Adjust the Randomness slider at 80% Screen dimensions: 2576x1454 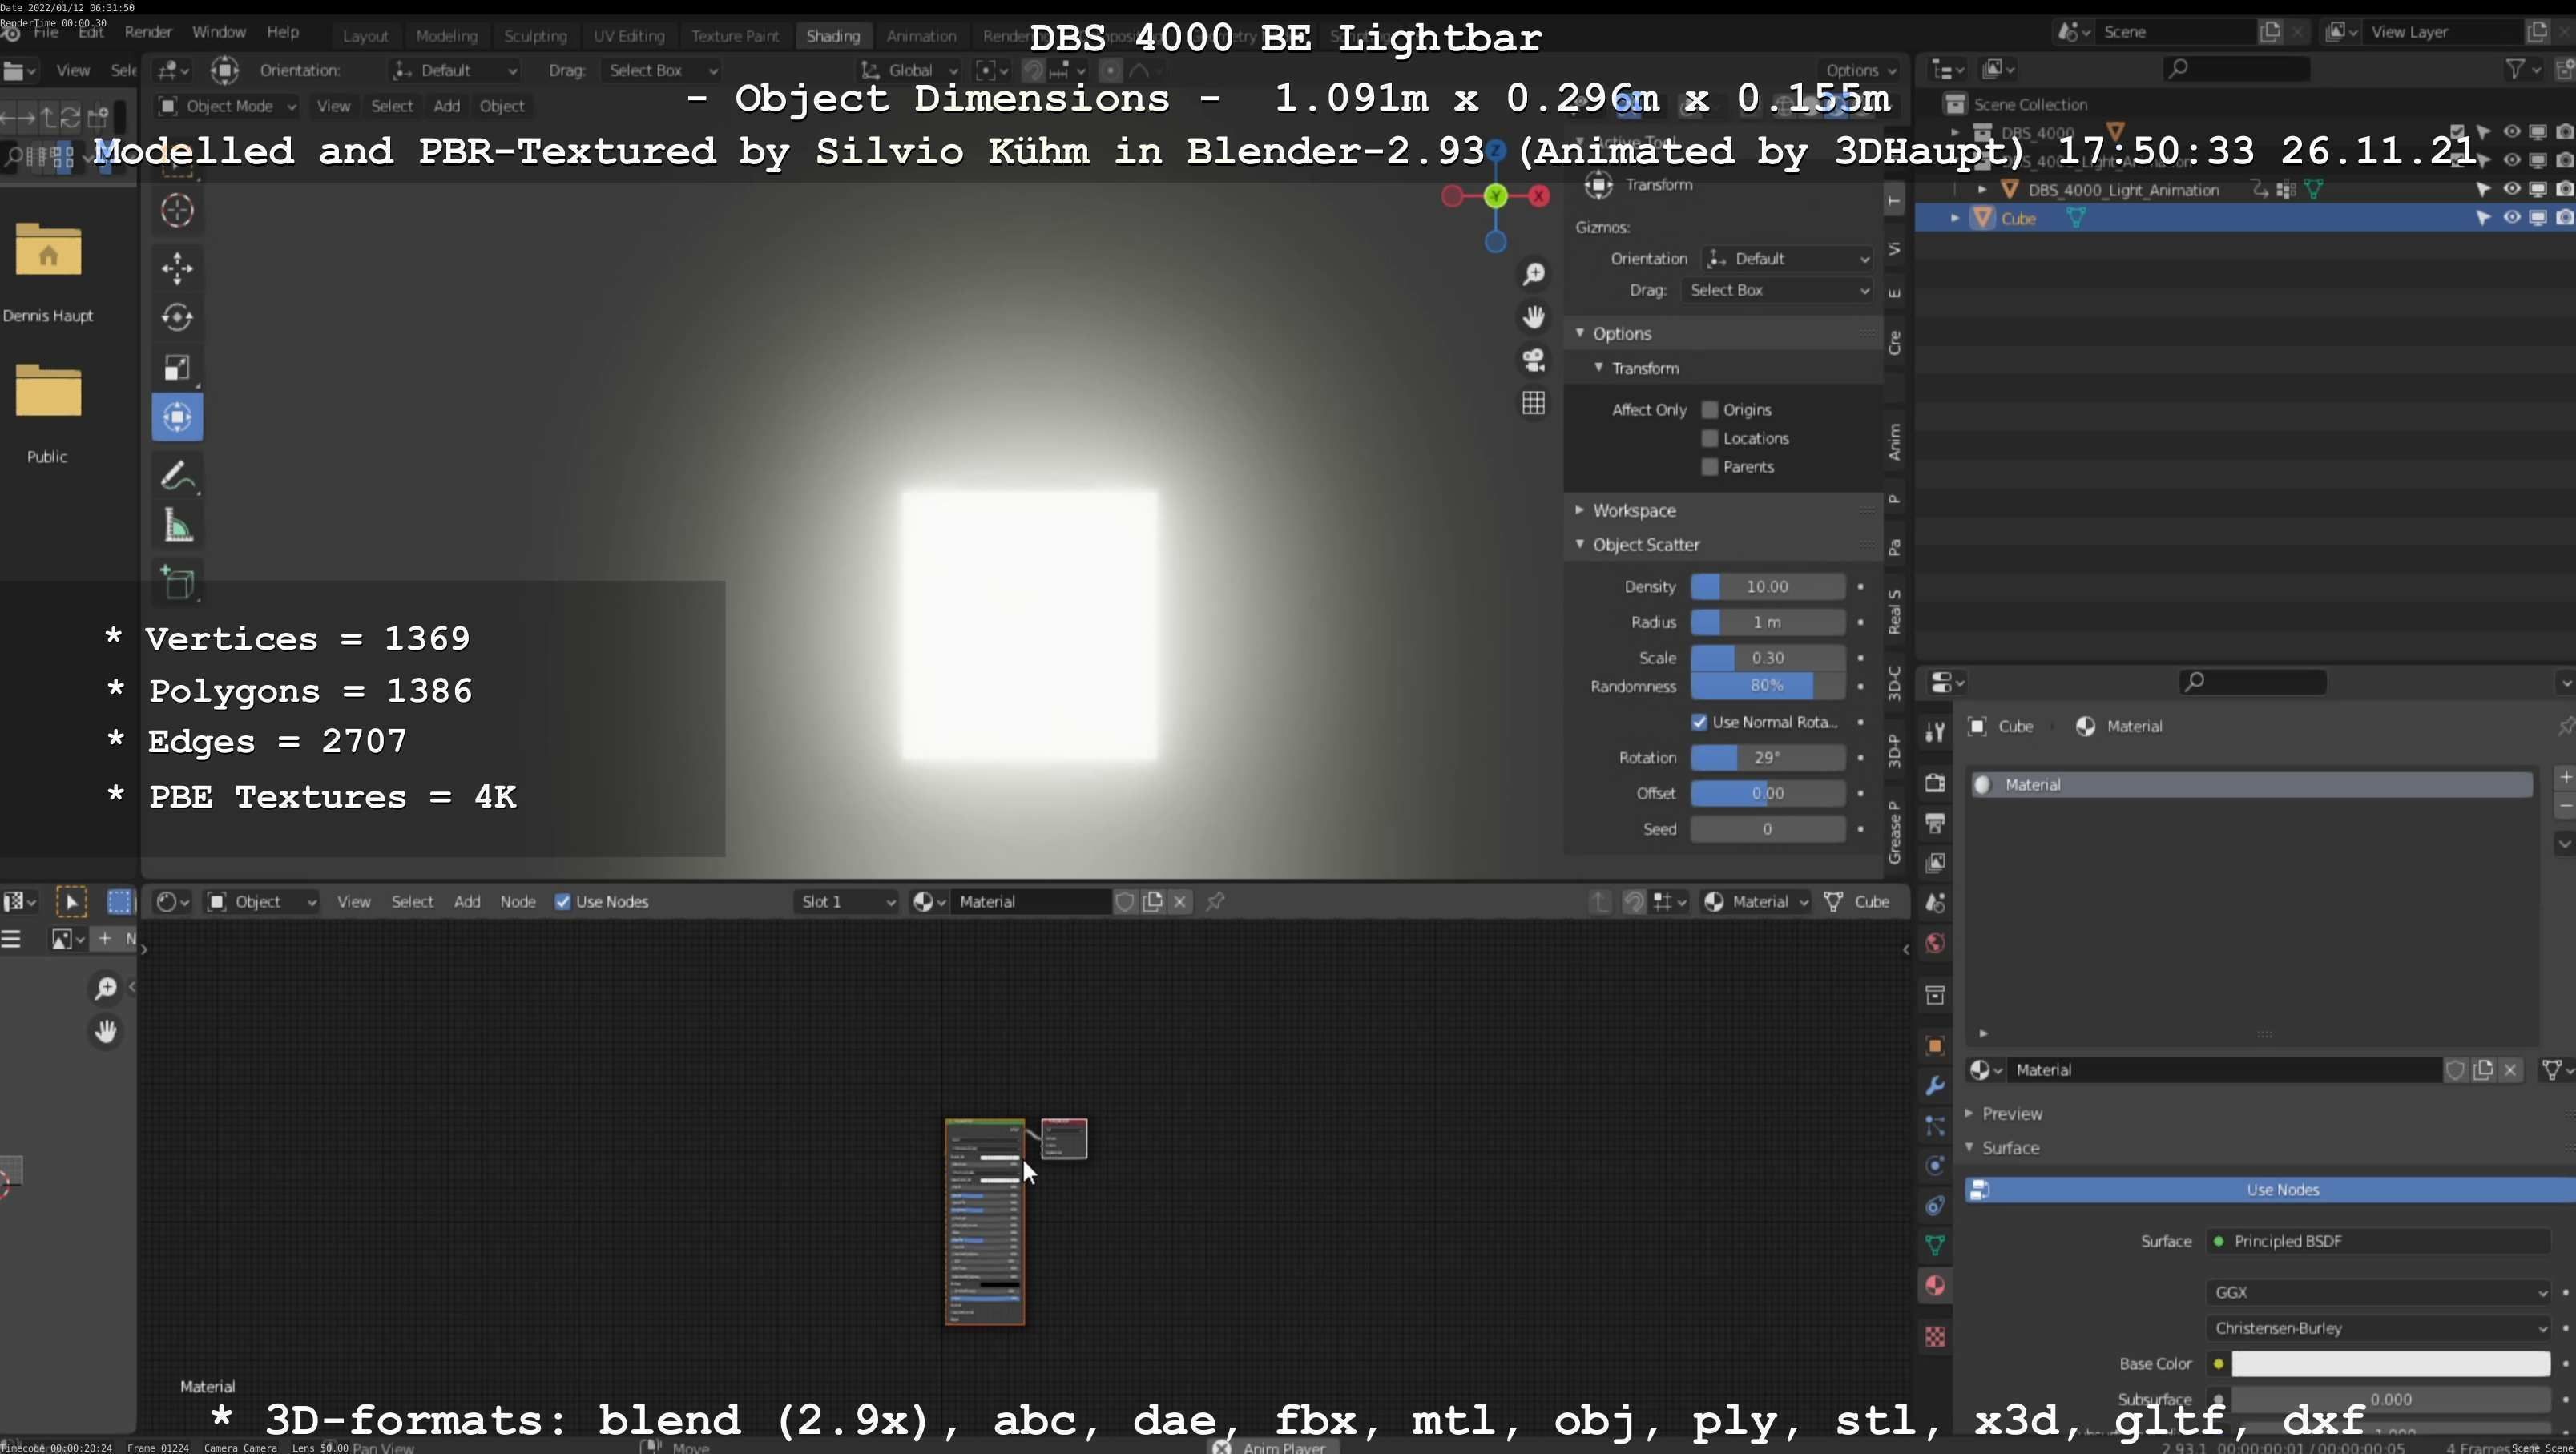(1767, 686)
